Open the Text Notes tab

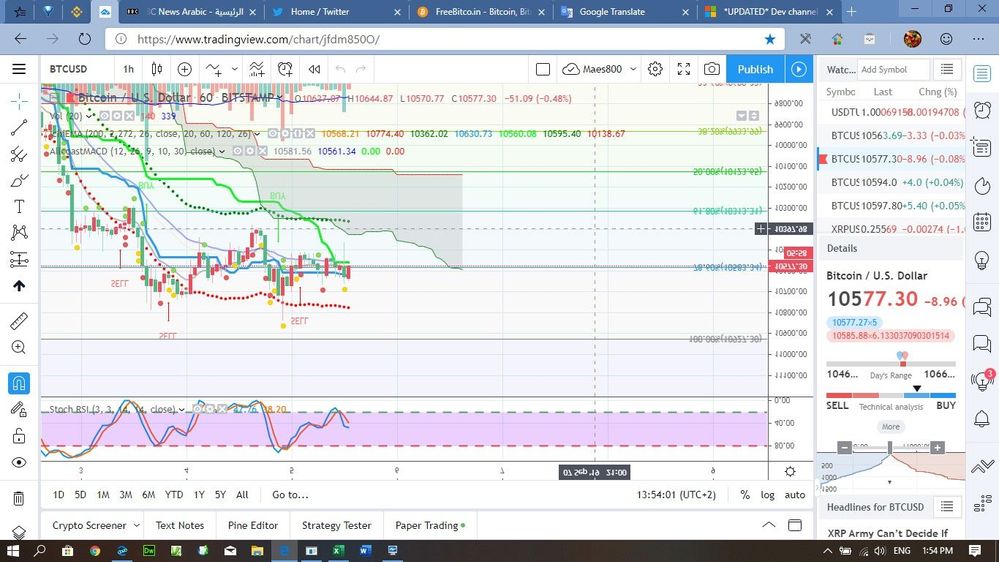point(180,525)
